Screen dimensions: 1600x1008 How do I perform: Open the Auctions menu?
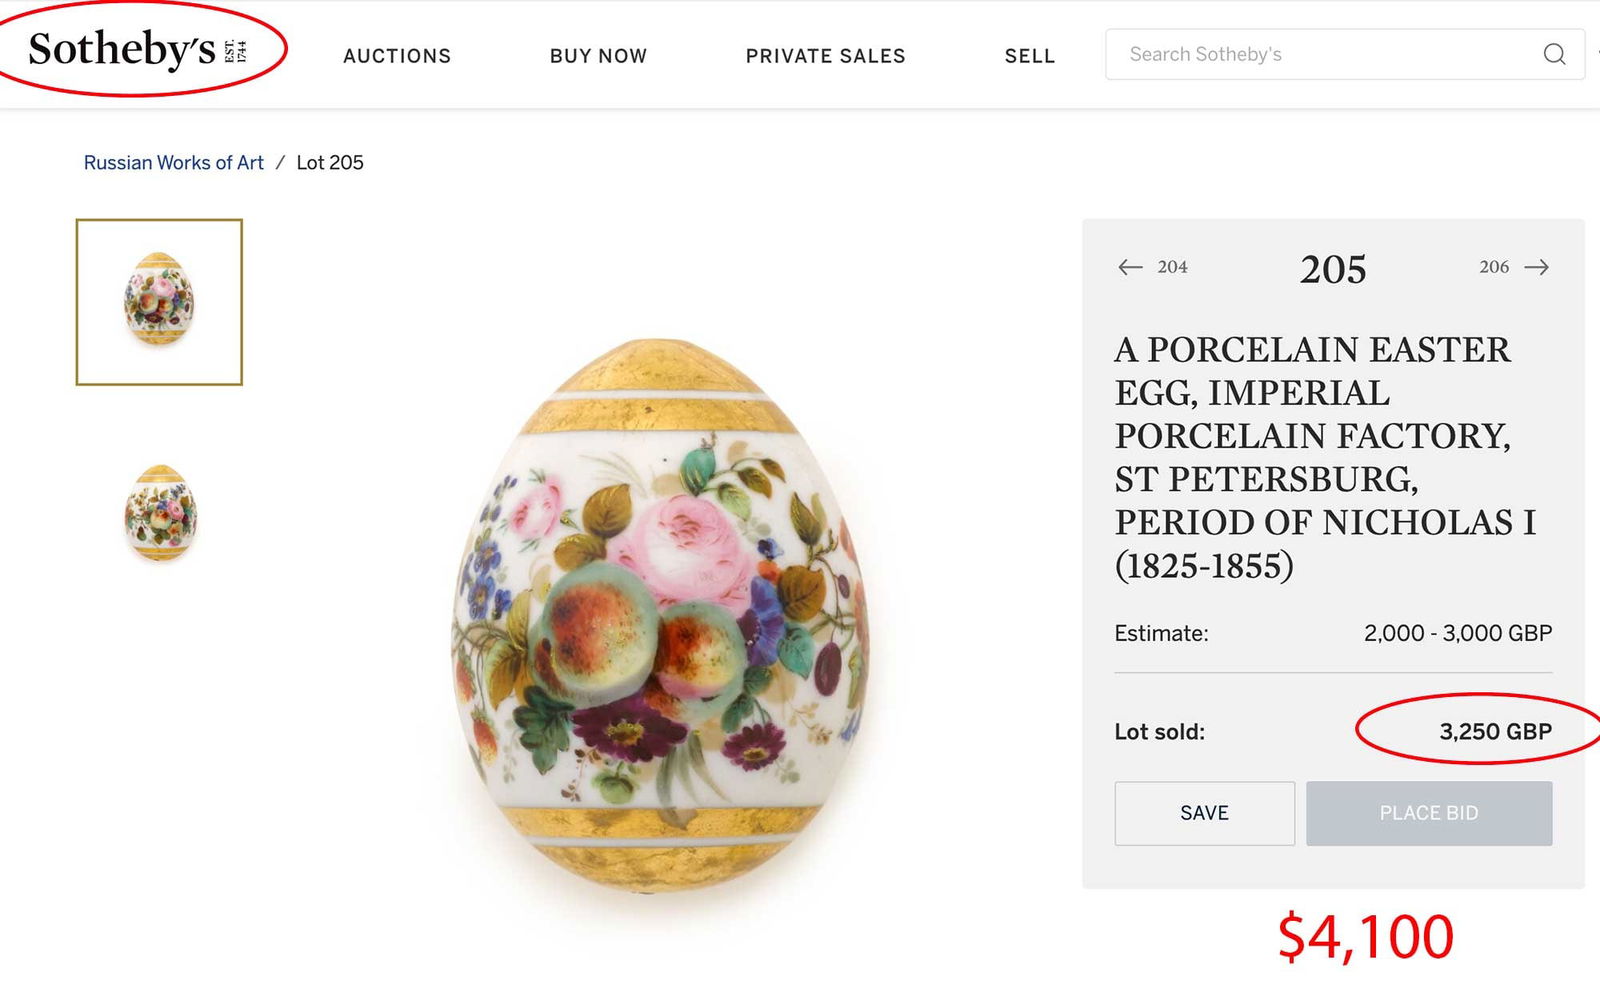pyautogui.click(x=397, y=56)
